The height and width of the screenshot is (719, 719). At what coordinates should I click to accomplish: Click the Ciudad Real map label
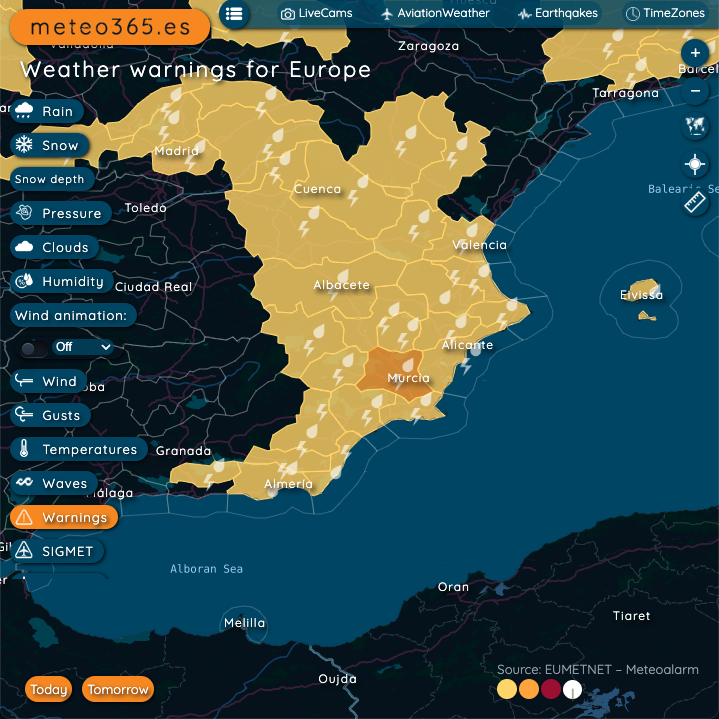point(153,287)
